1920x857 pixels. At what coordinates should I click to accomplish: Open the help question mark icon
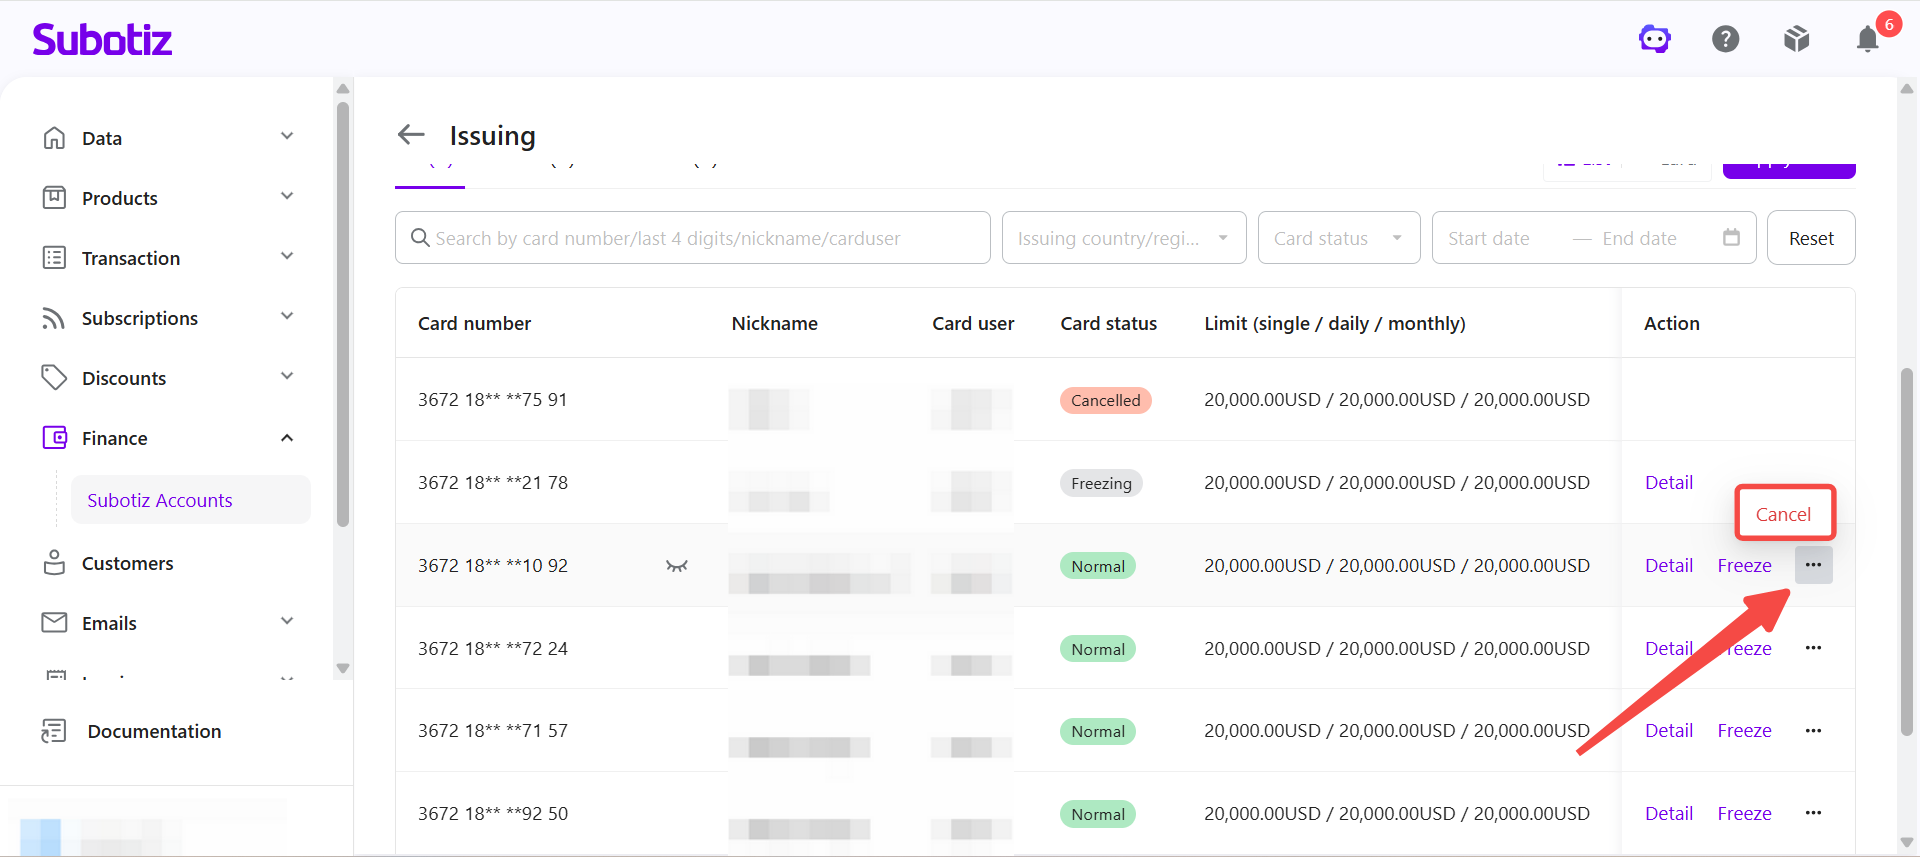tap(1726, 39)
